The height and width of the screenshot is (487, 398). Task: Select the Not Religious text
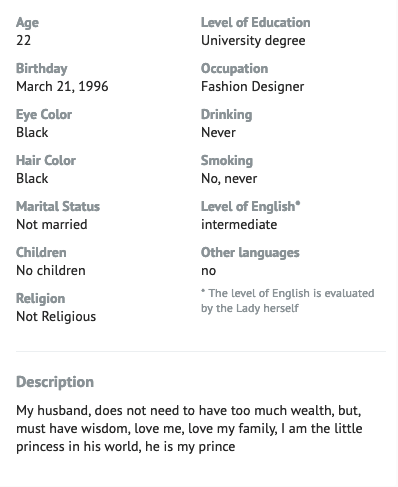click(x=56, y=317)
